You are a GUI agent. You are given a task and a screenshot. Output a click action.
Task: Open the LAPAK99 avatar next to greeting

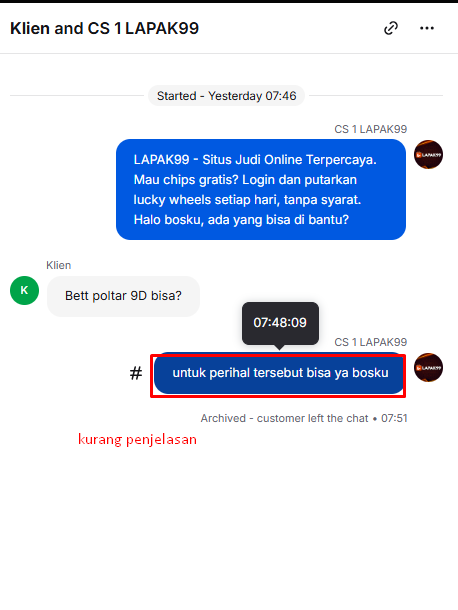428,154
